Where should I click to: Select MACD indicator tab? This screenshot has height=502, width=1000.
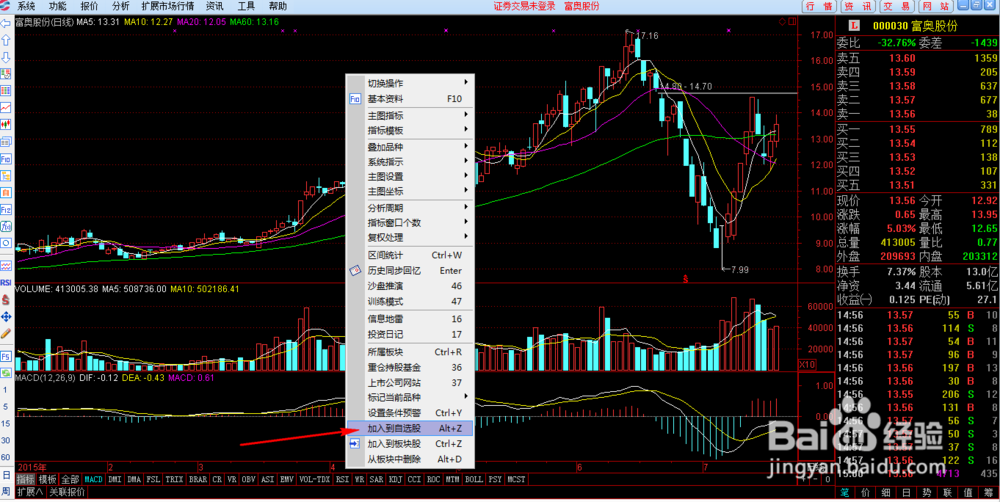point(93,478)
